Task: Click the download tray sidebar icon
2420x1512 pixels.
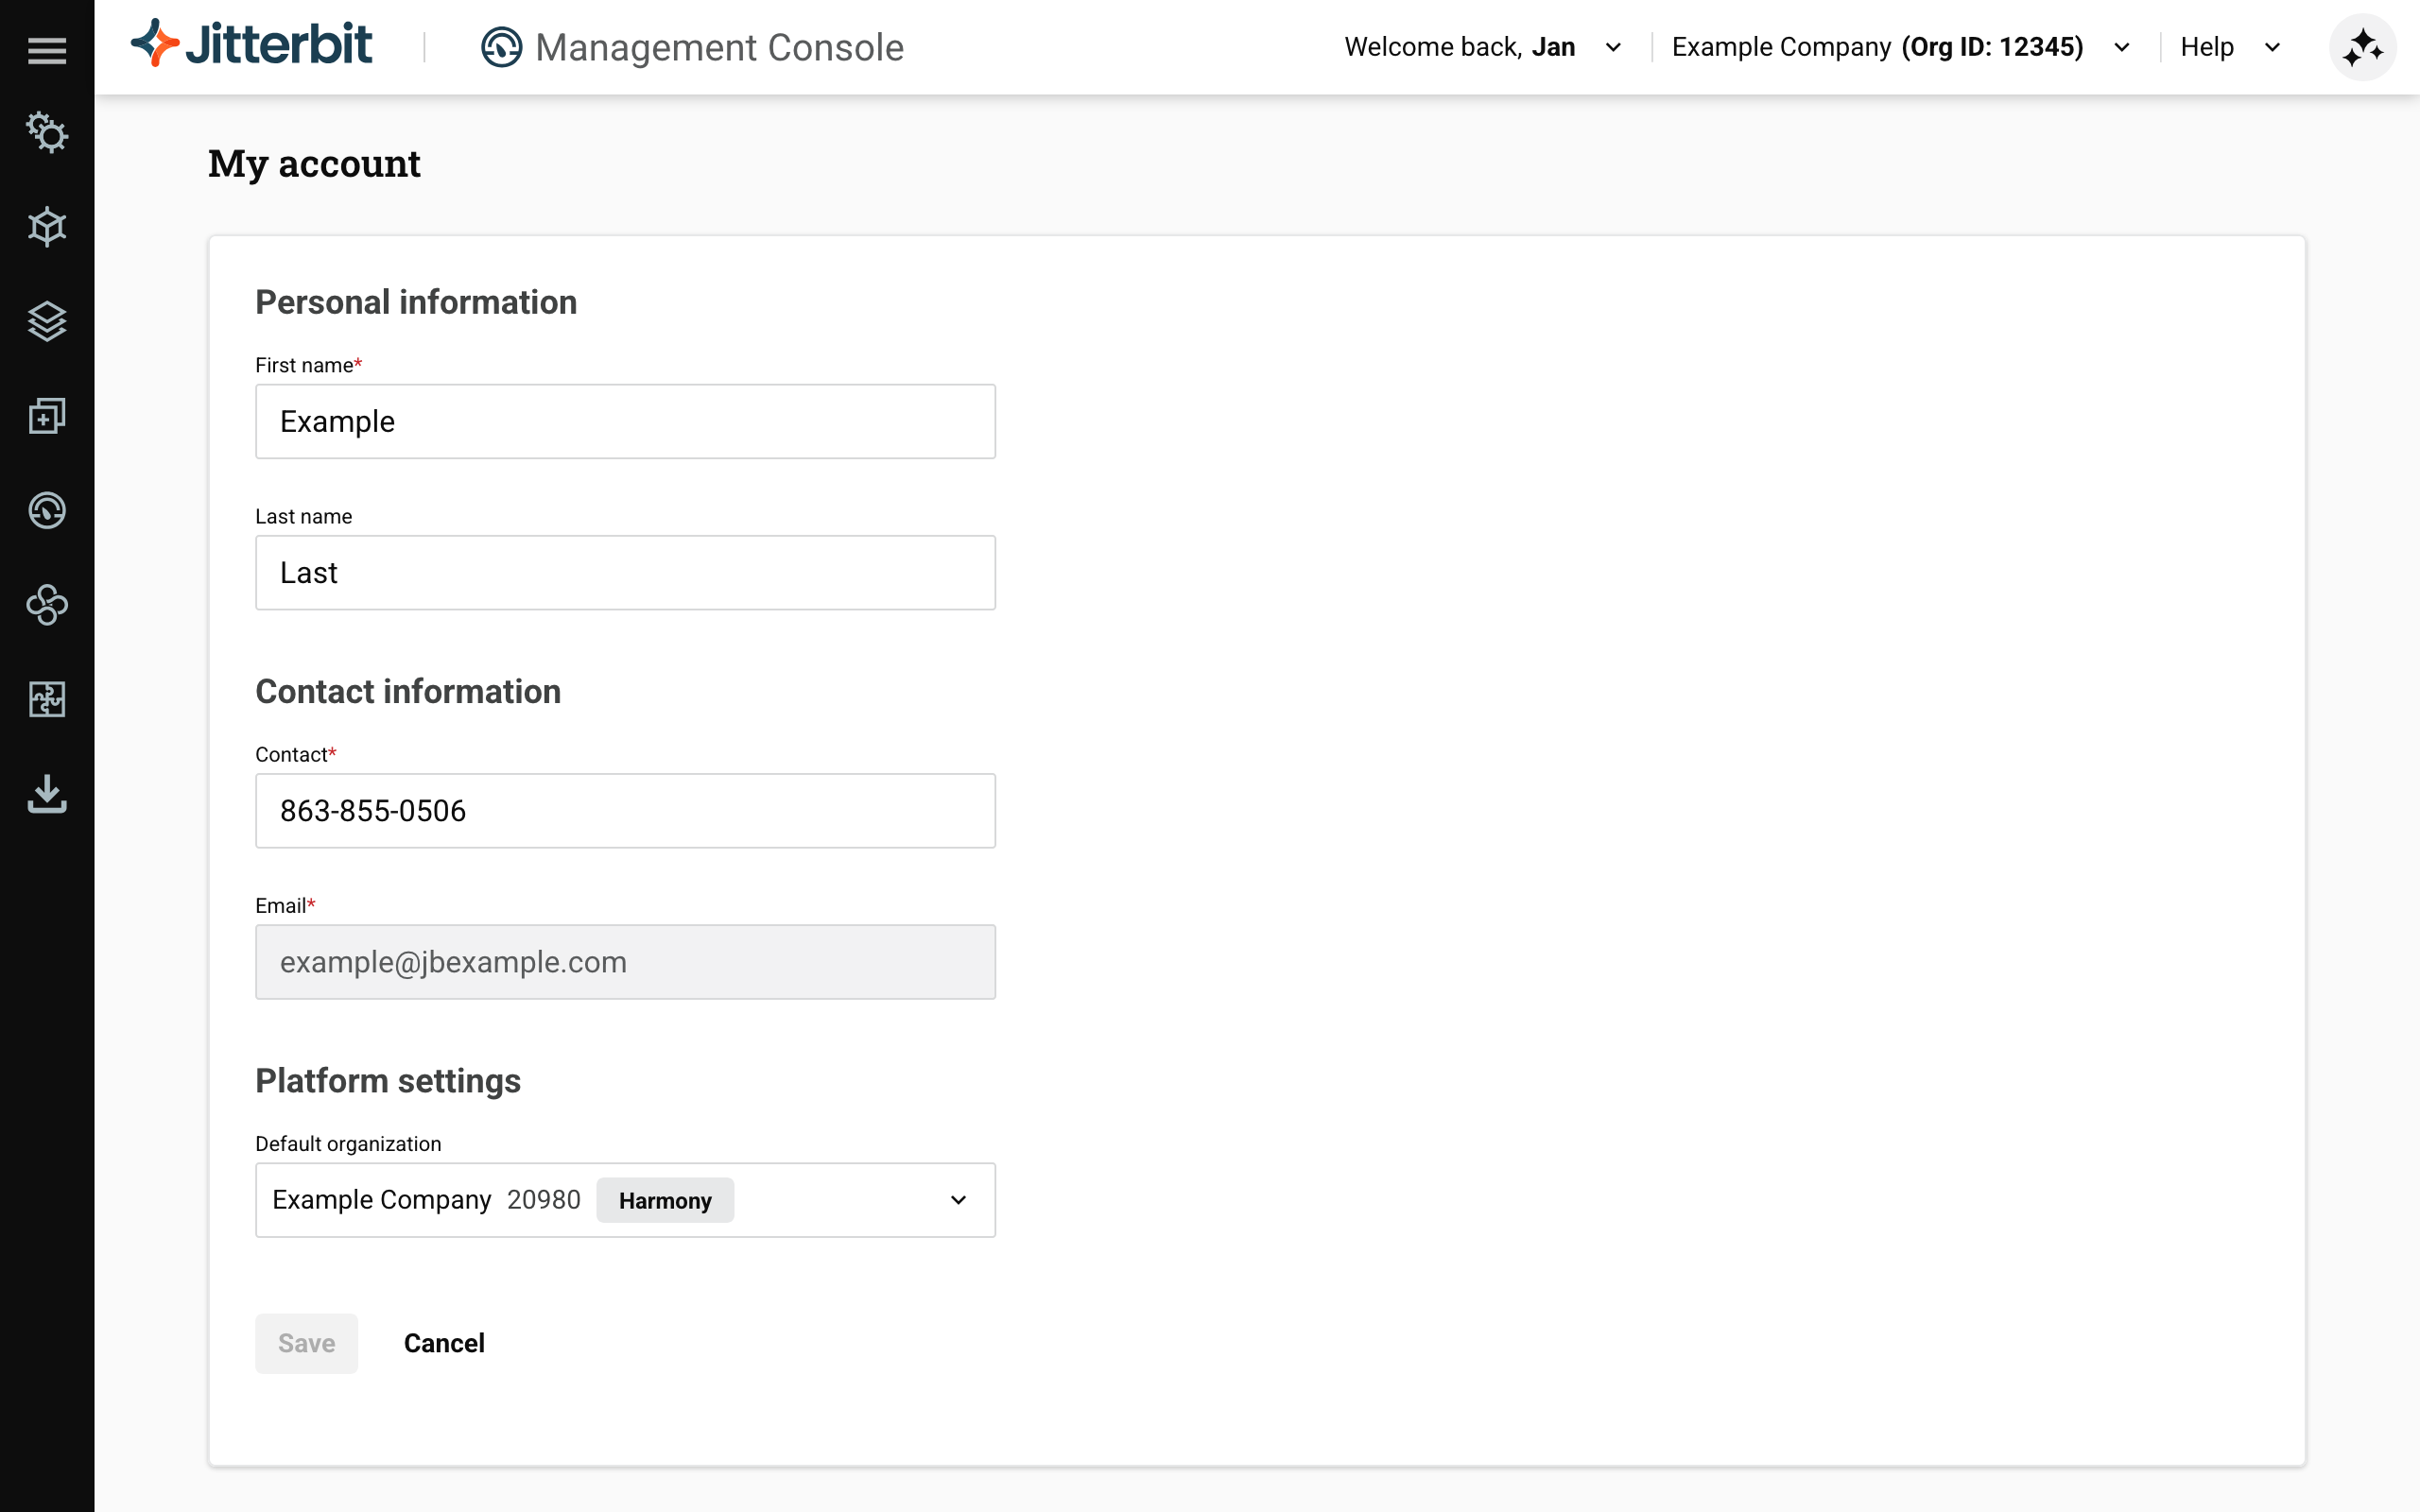Action: (47, 794)
